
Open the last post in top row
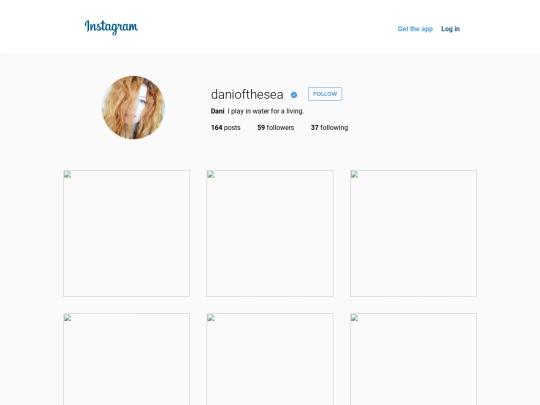coord(413,233)
